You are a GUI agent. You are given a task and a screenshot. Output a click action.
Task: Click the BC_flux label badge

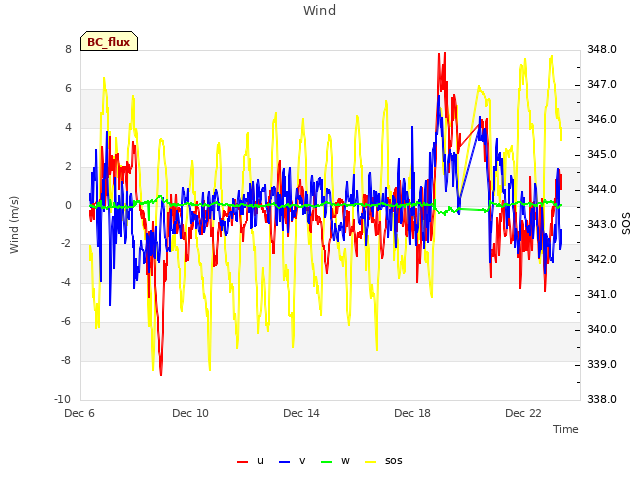[109, 41]
